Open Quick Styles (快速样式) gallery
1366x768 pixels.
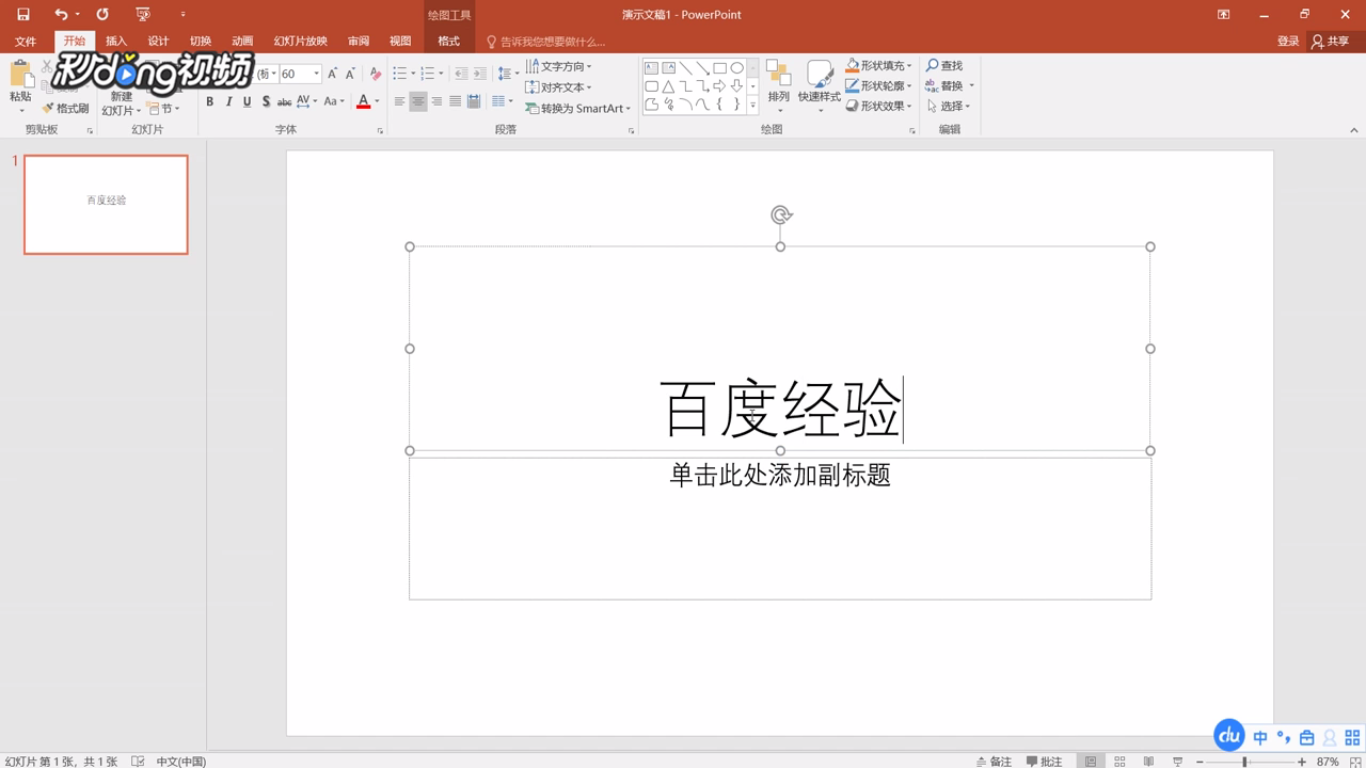(x=819, y=84)
